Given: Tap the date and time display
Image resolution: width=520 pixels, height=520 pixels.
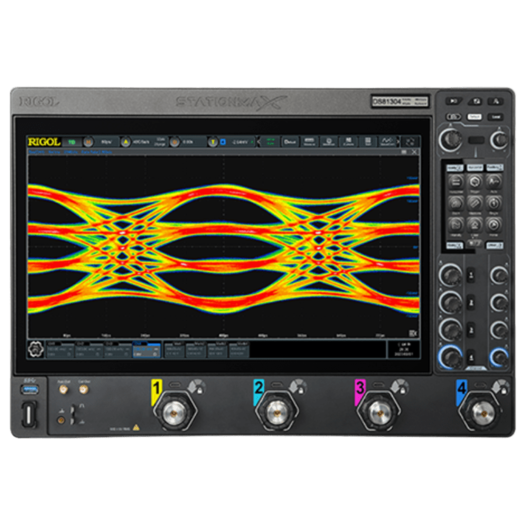Looking at the screenshot, I should 404,349.
